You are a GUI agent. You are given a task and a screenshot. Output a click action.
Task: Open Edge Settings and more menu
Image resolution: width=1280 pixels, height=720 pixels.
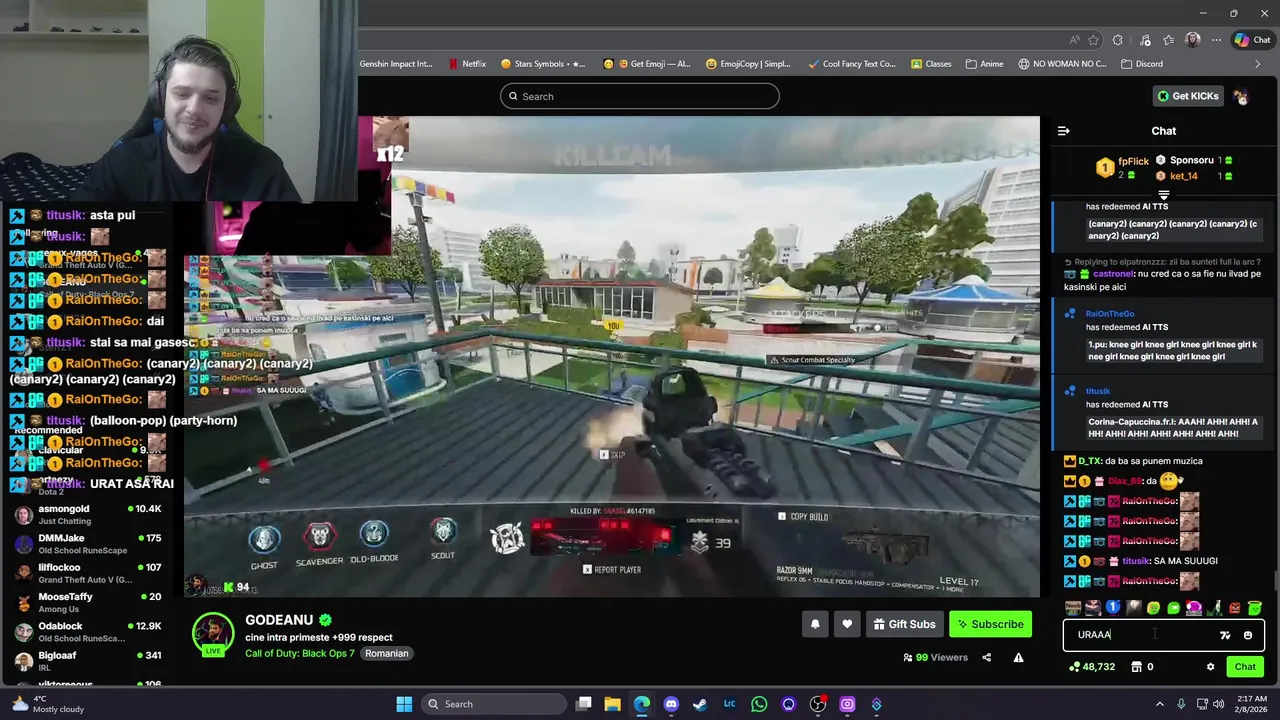click(x=1216, y=40)
